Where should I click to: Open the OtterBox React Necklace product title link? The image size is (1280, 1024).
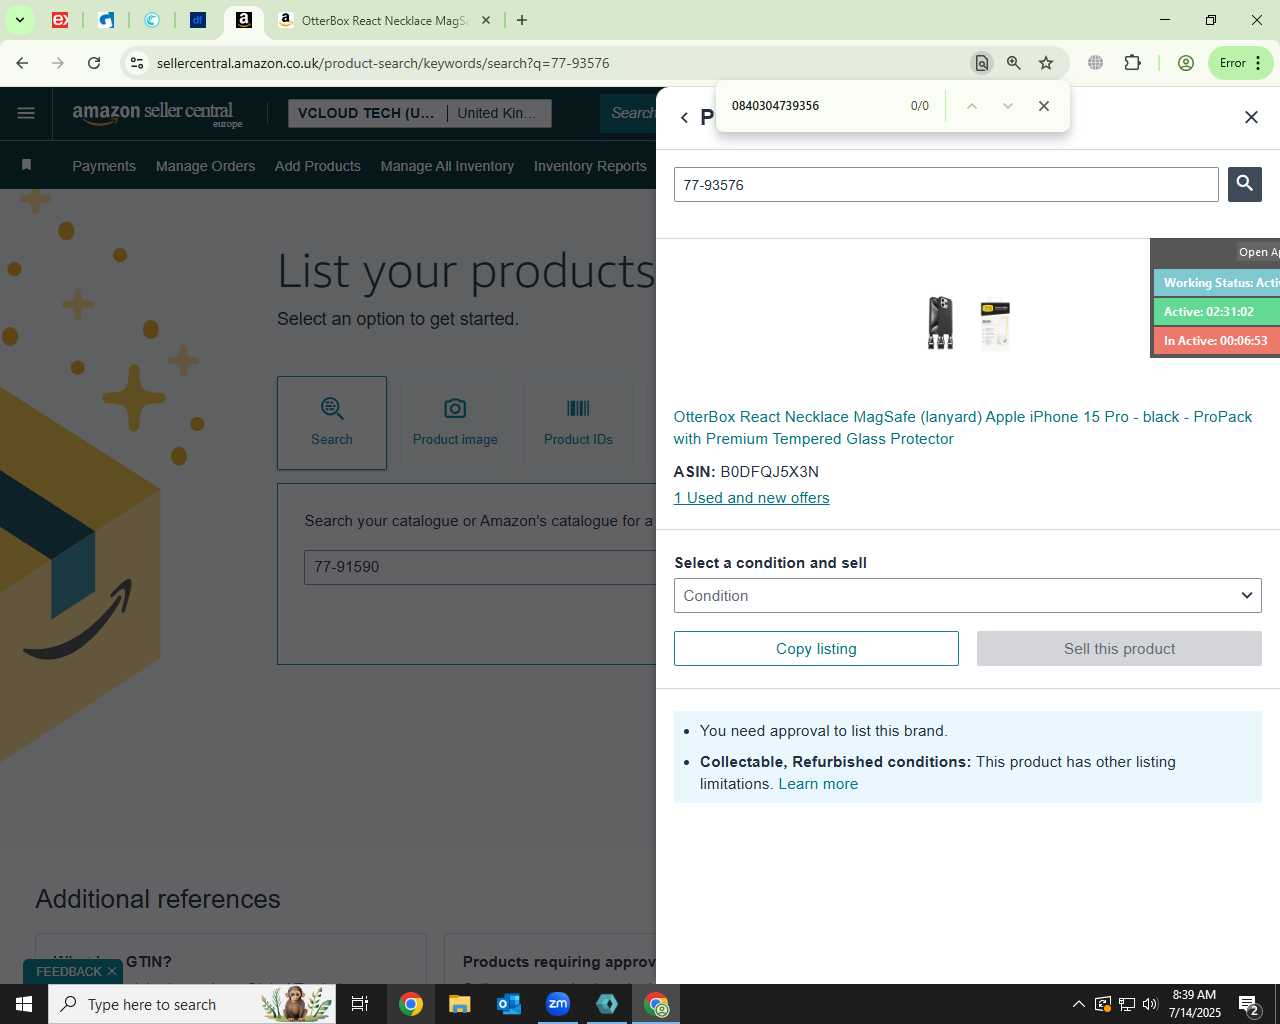coord(962,428)
